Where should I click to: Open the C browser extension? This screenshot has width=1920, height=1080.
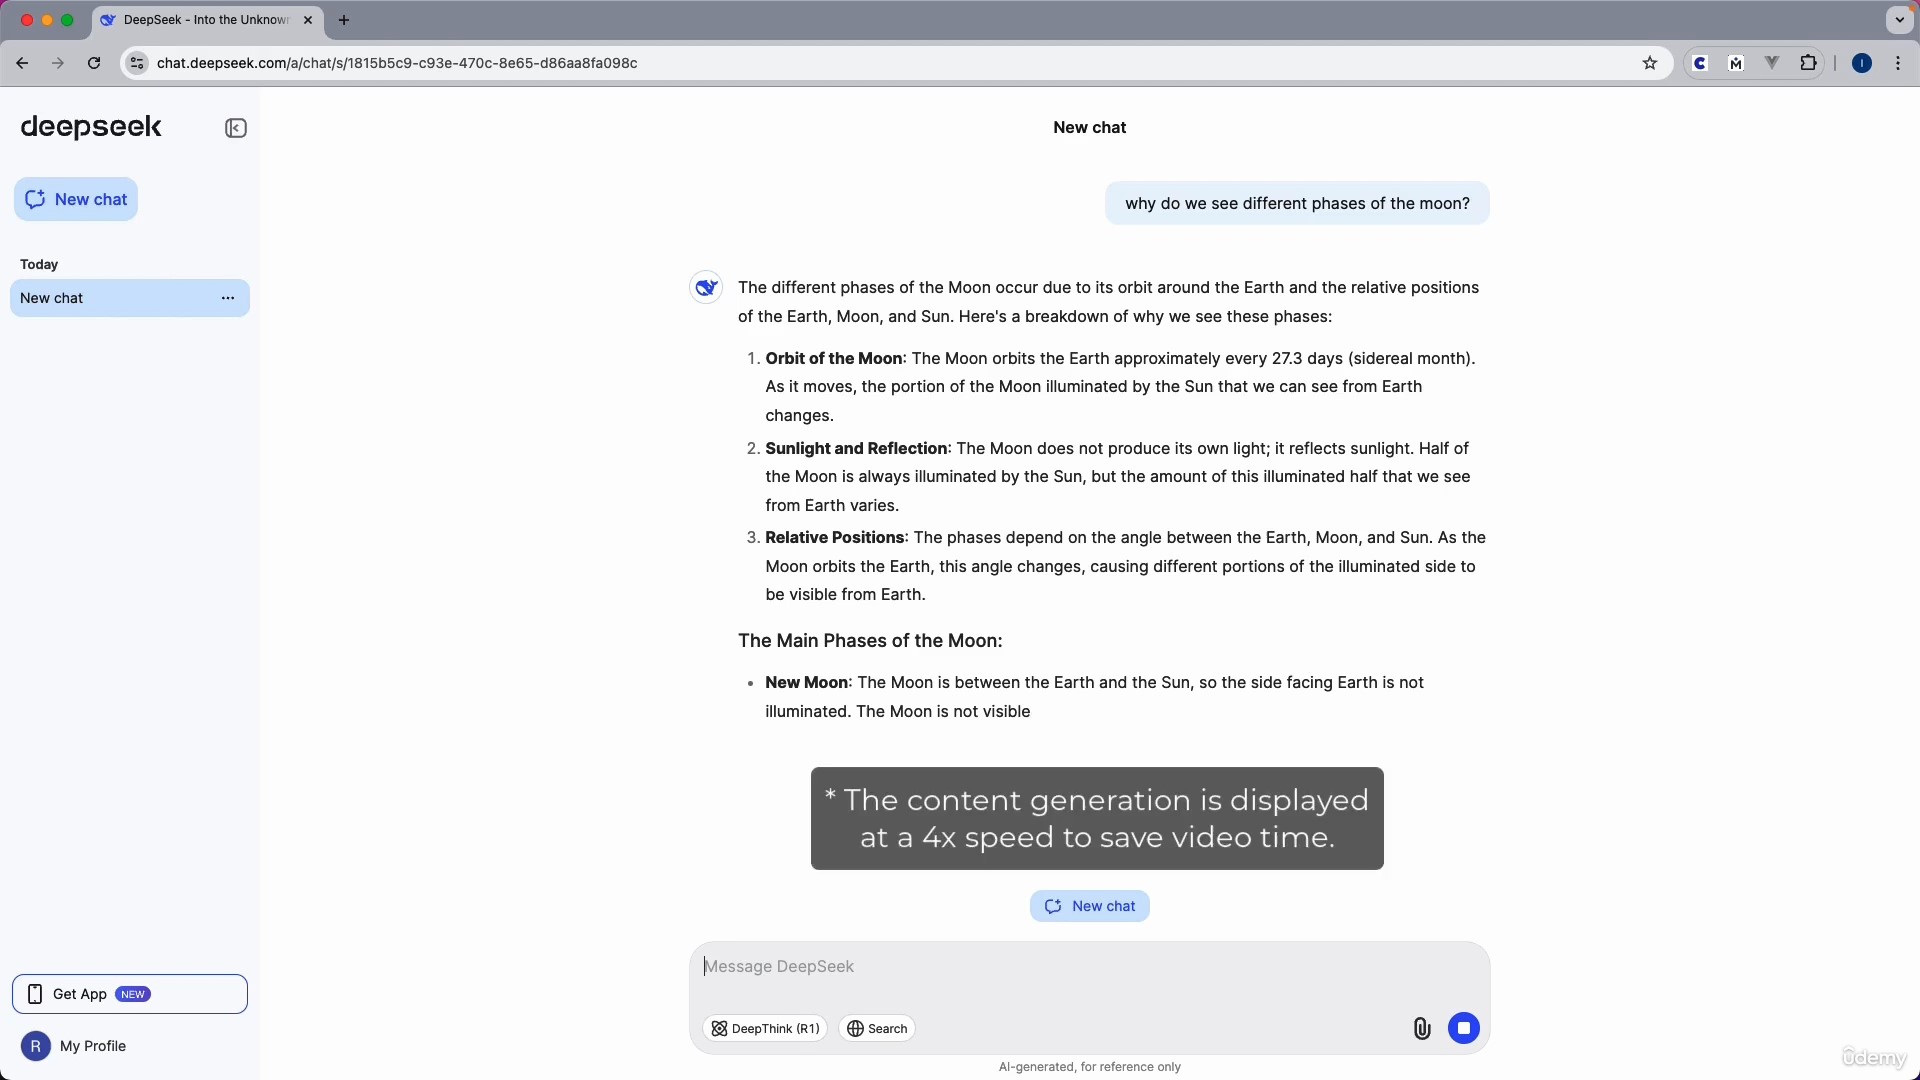tap(1700, 63)
